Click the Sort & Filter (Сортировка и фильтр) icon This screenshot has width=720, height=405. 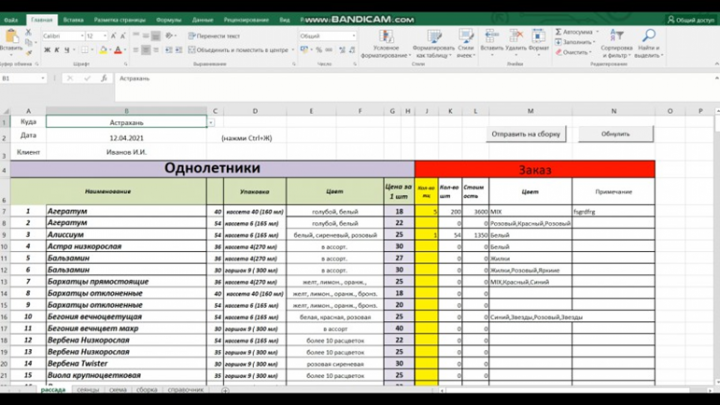pos(616,36)
